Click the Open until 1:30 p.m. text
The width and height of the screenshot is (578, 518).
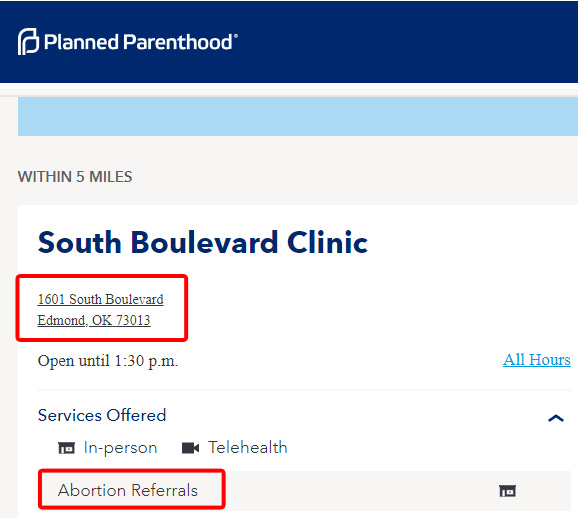click(x=108, y=361)
